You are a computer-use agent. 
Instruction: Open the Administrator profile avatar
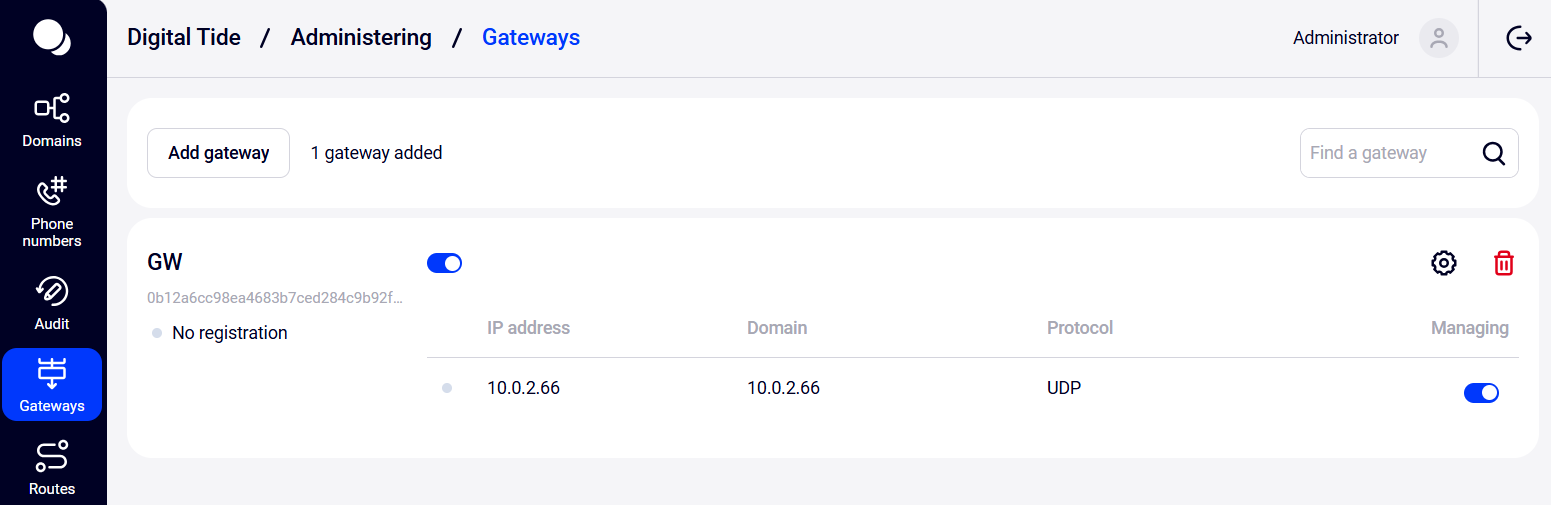click(x=1438, y=38)
